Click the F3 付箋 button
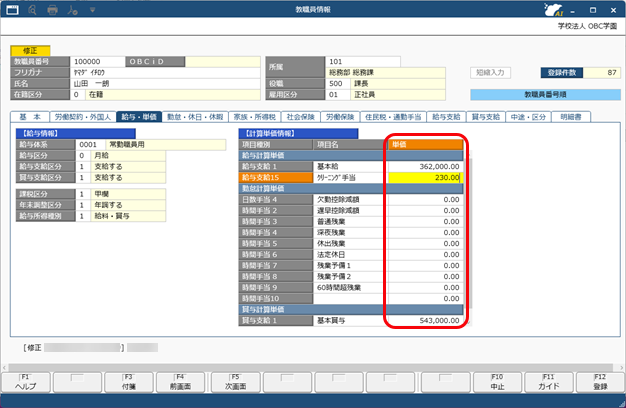Viewport: 626px width, 408px height. point(129,382)
